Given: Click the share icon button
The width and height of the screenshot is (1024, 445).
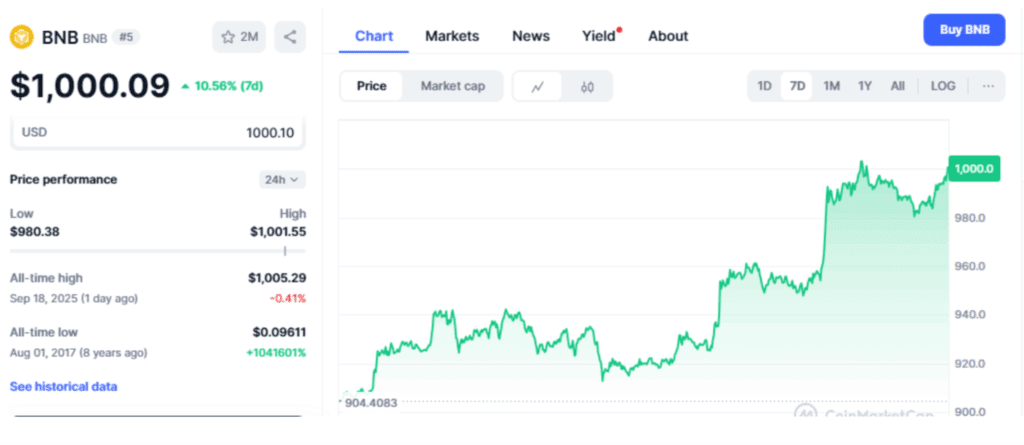Looking at the screenshot, I should pos(290,37).
